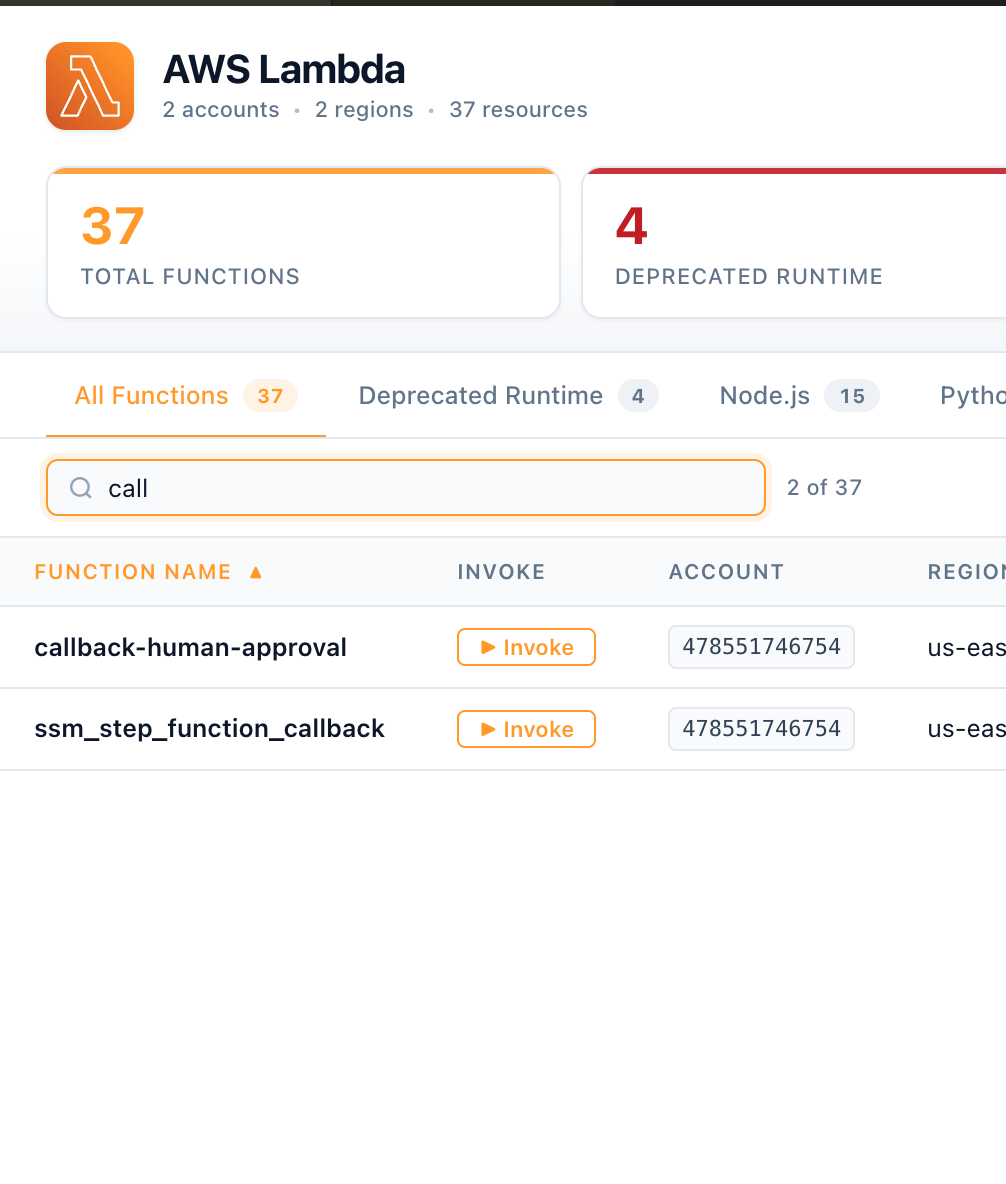
Task: Click the Account column header
Action: tap(727, 572)
